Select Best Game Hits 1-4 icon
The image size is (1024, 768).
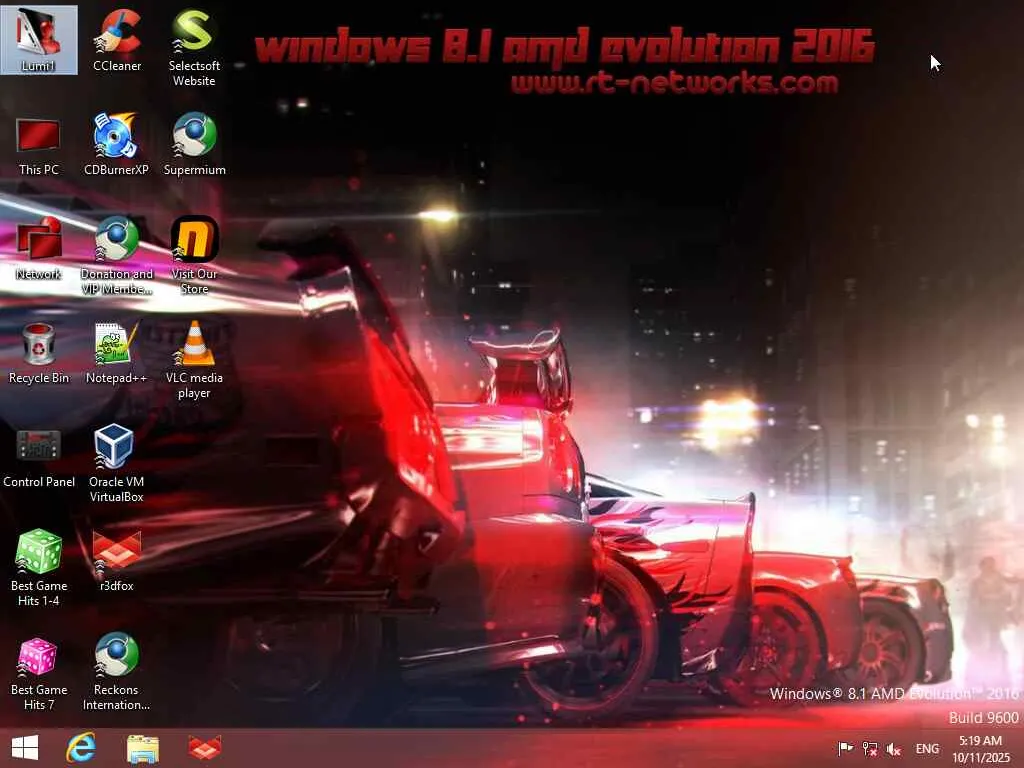tap(39, 568)
